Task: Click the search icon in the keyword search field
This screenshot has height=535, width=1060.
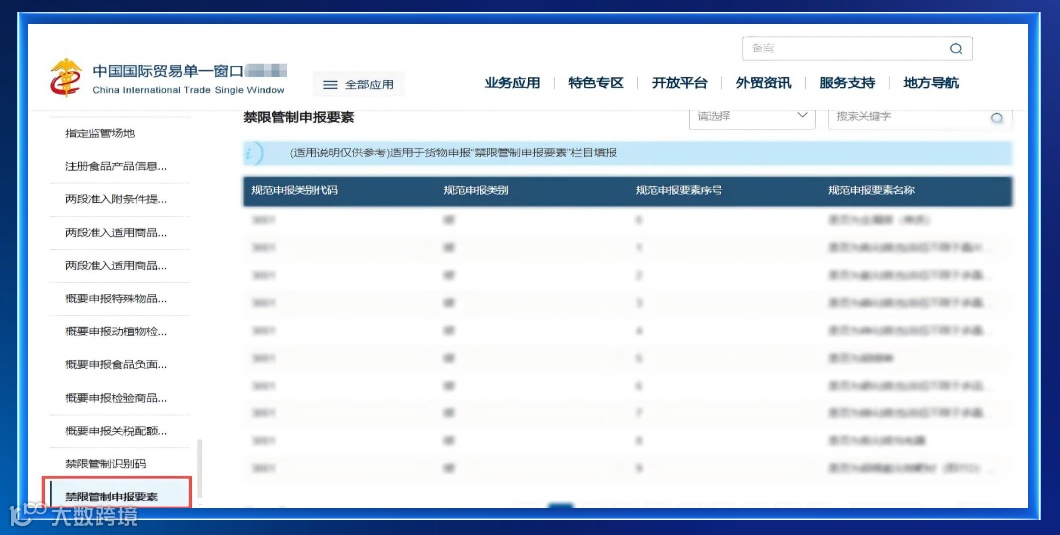Action: (x=996, y=118)
